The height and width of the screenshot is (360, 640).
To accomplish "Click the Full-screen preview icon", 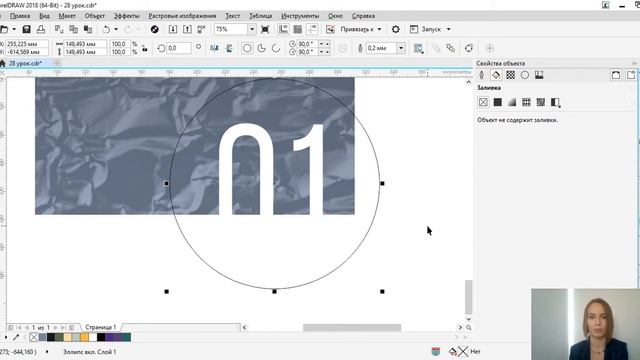I will click(x=265, y=29).
